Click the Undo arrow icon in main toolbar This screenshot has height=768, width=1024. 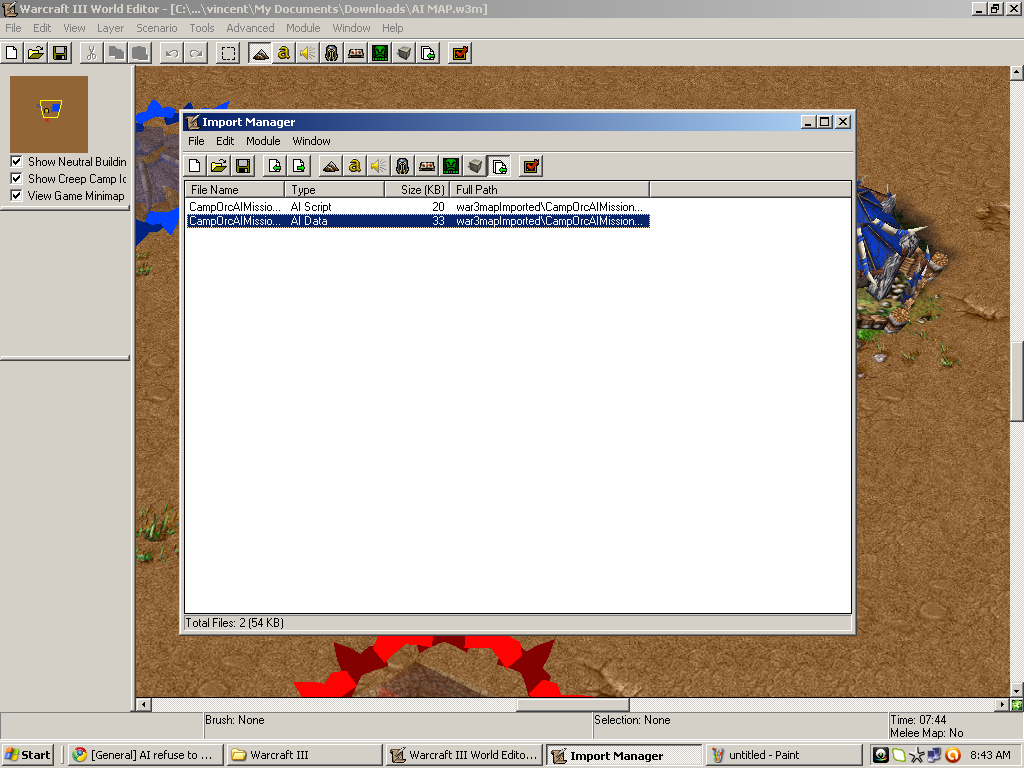(x=172, y=53)
